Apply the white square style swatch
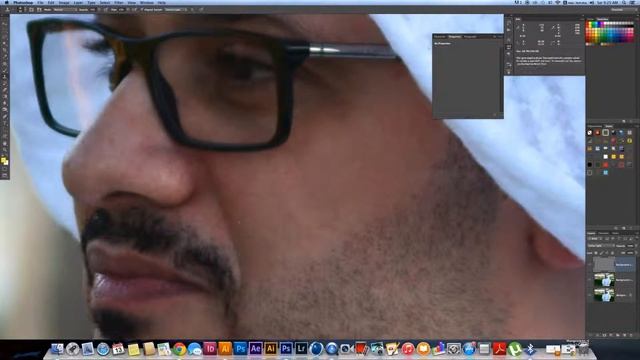 tap(606, 156)
